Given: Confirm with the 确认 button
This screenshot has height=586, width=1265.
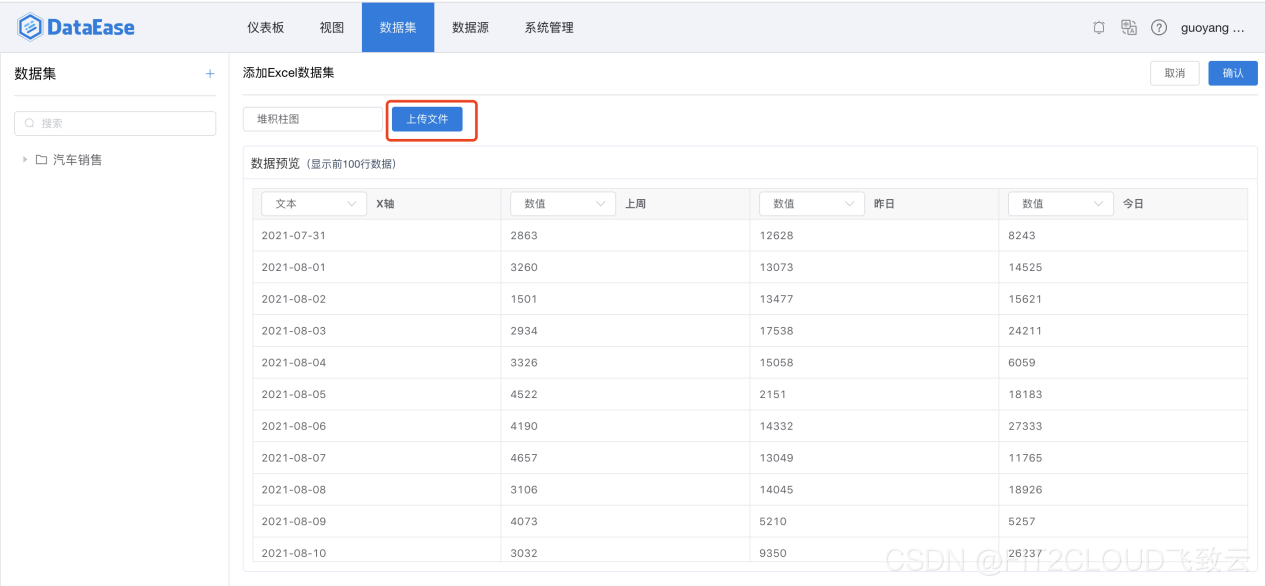Looking at the screenshot, I should point(1233,73).
